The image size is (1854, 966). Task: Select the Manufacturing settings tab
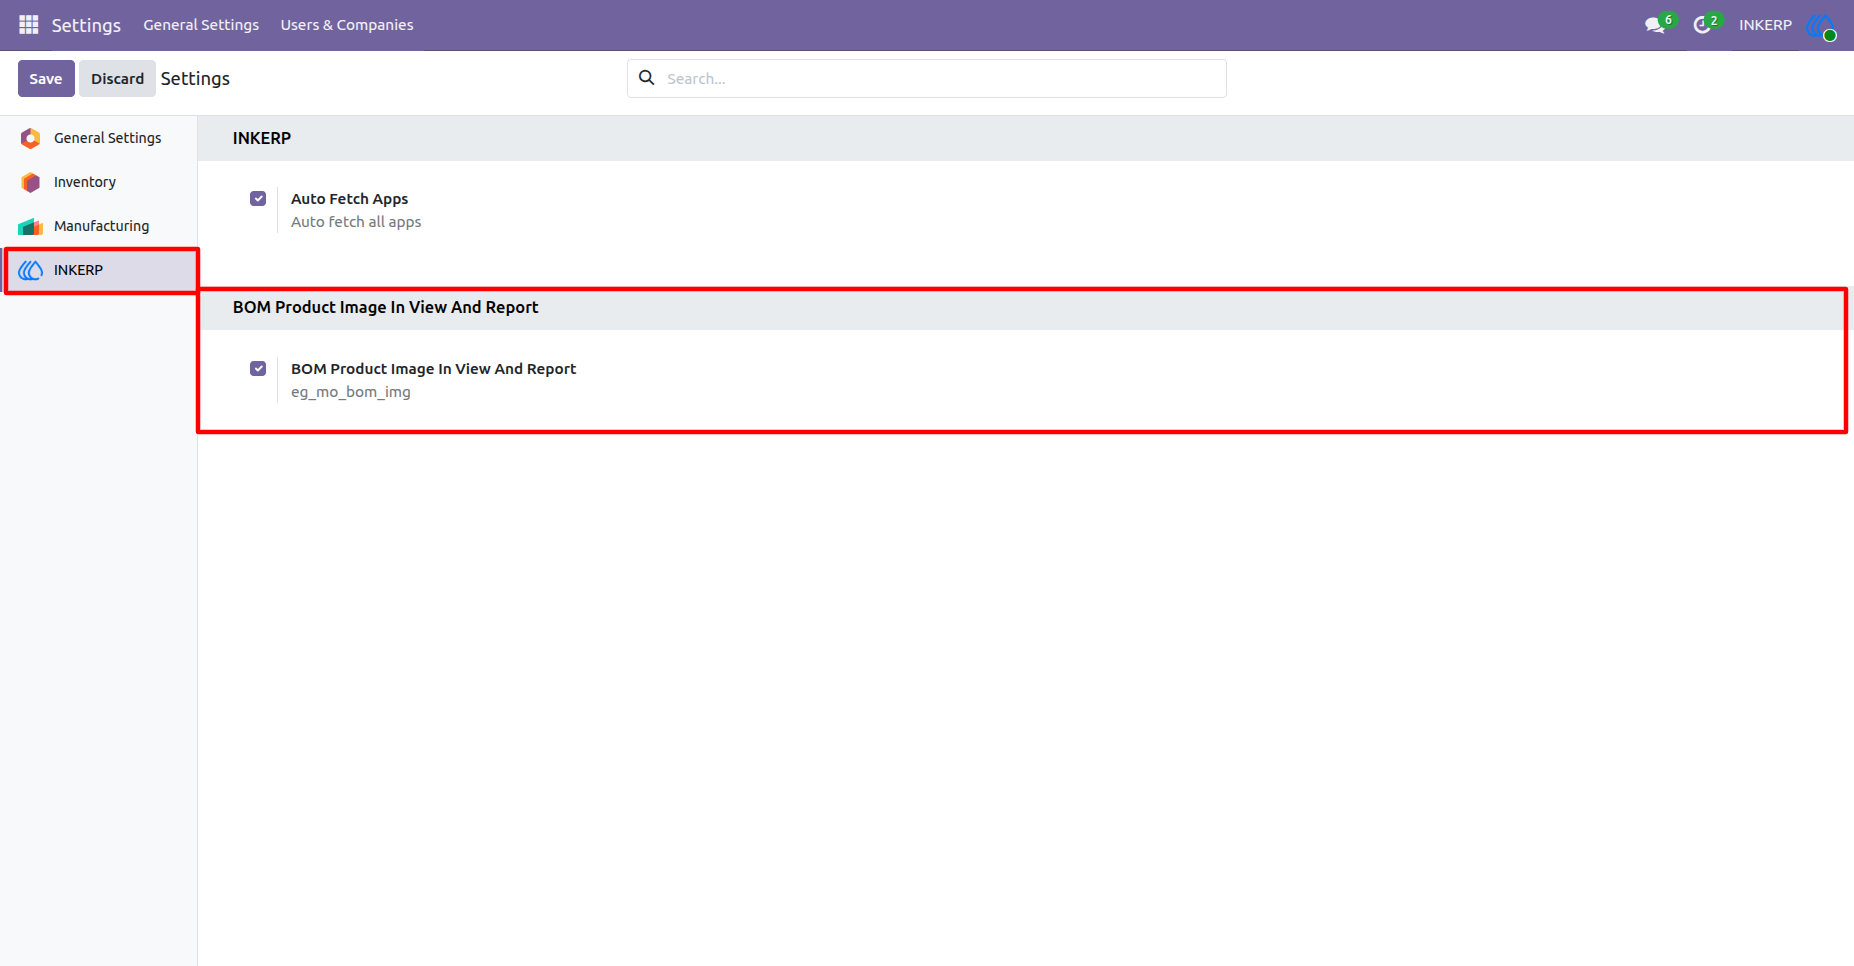point(99,226)
